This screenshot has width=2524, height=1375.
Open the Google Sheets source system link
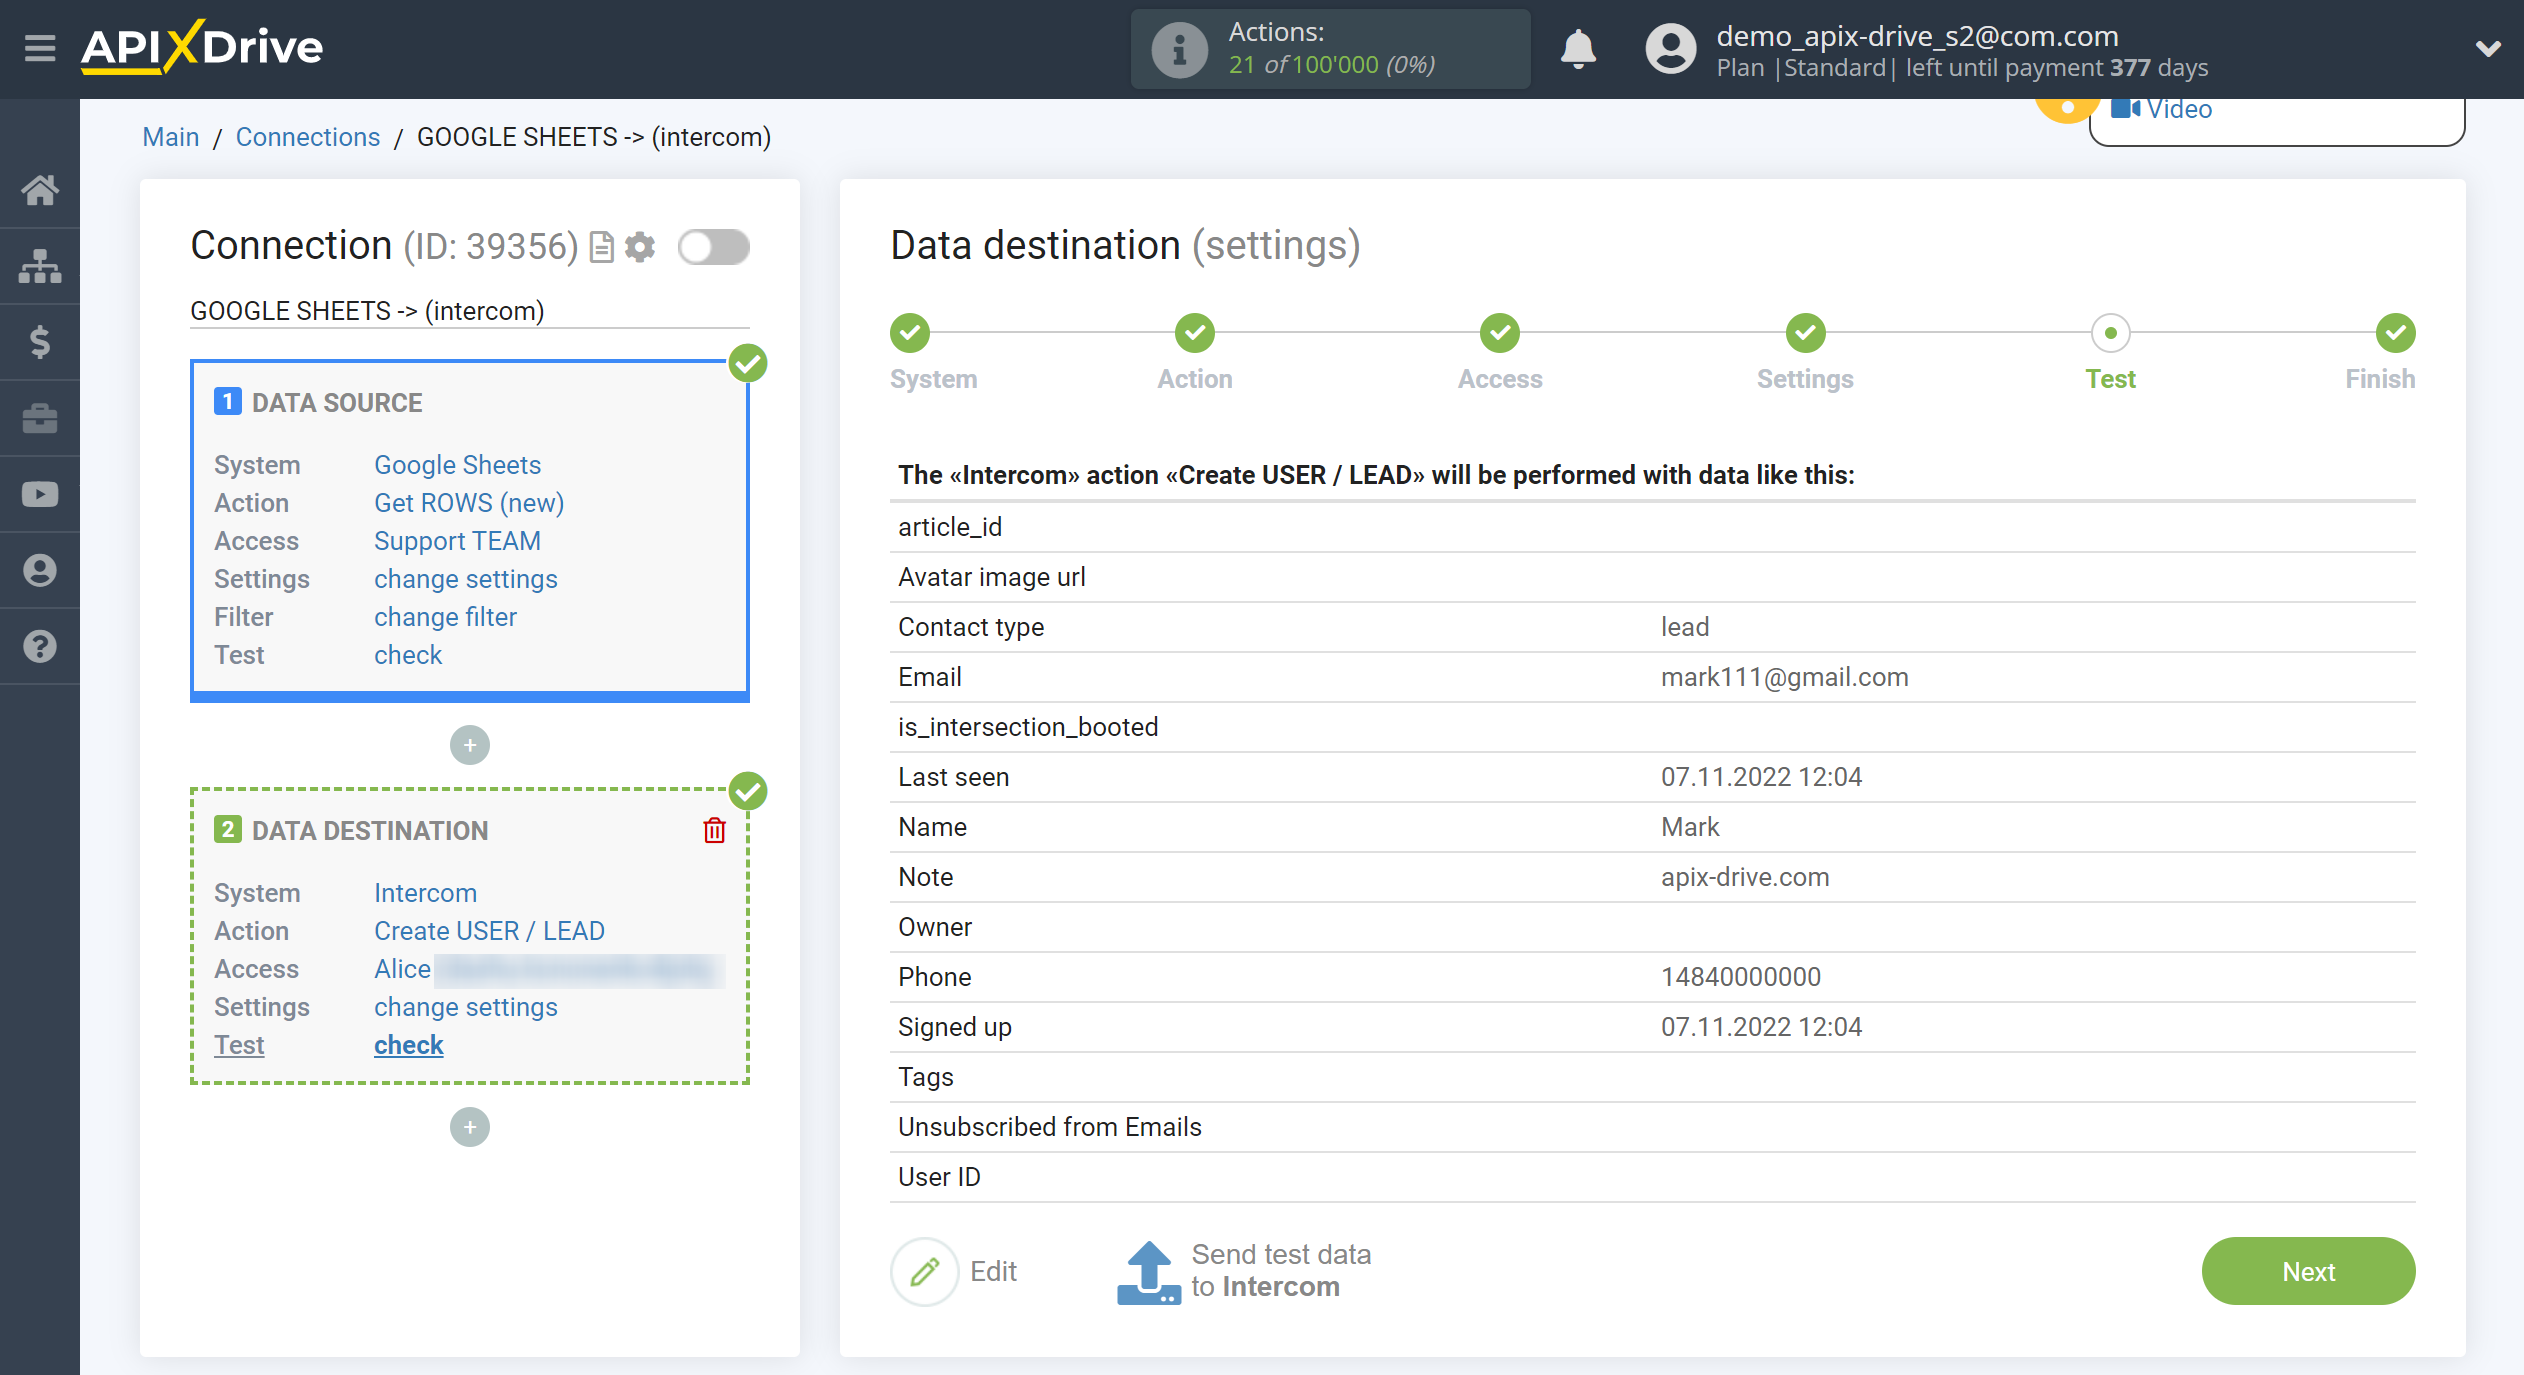point(457,465)
